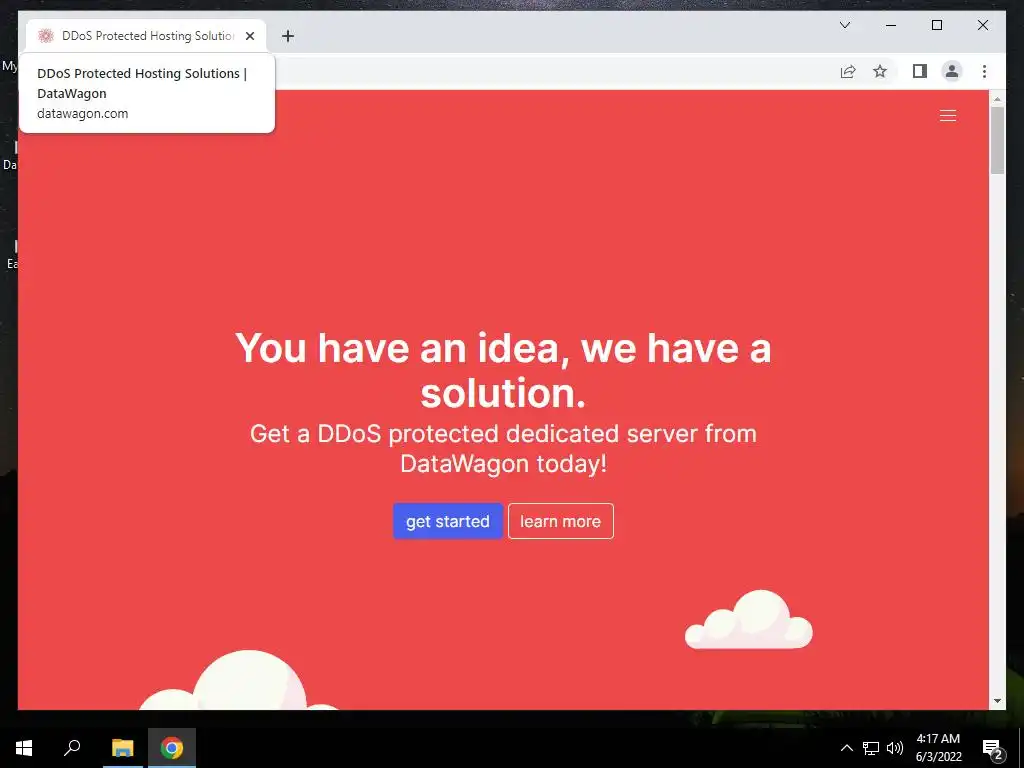Open the notification center with 2 alerts
This screenshot has width=1024, height=768.
tap(993, 749)
